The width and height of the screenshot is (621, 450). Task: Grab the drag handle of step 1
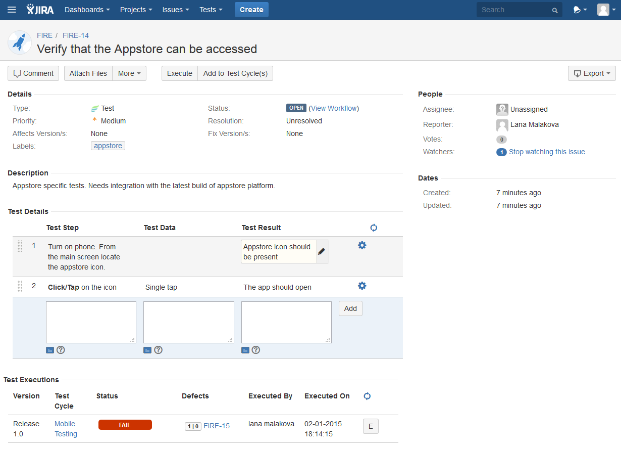[x=20, y=246]
